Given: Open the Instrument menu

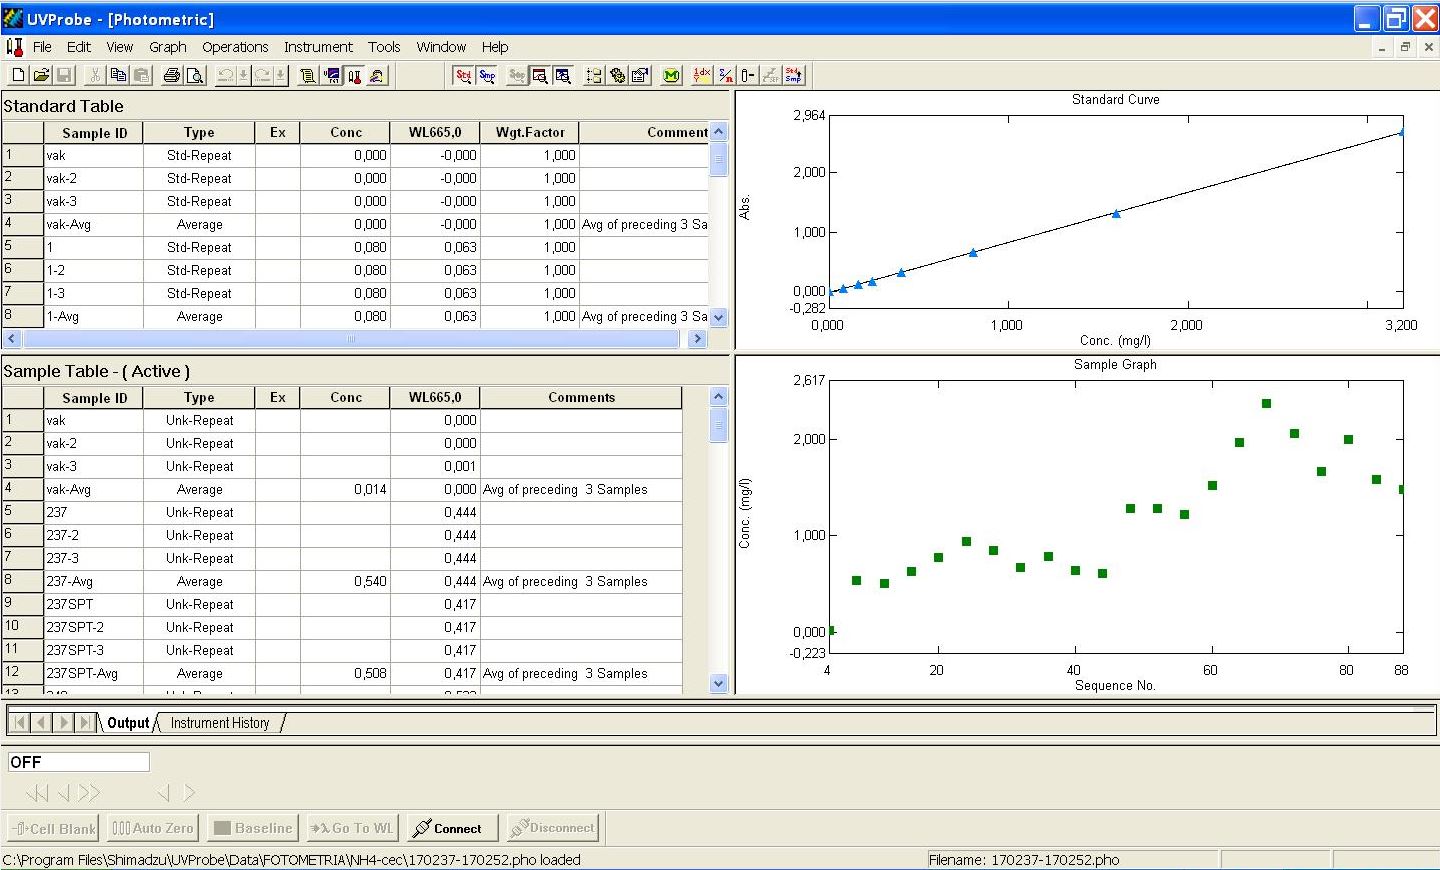Looking at the screenshot, I should 317,47.
